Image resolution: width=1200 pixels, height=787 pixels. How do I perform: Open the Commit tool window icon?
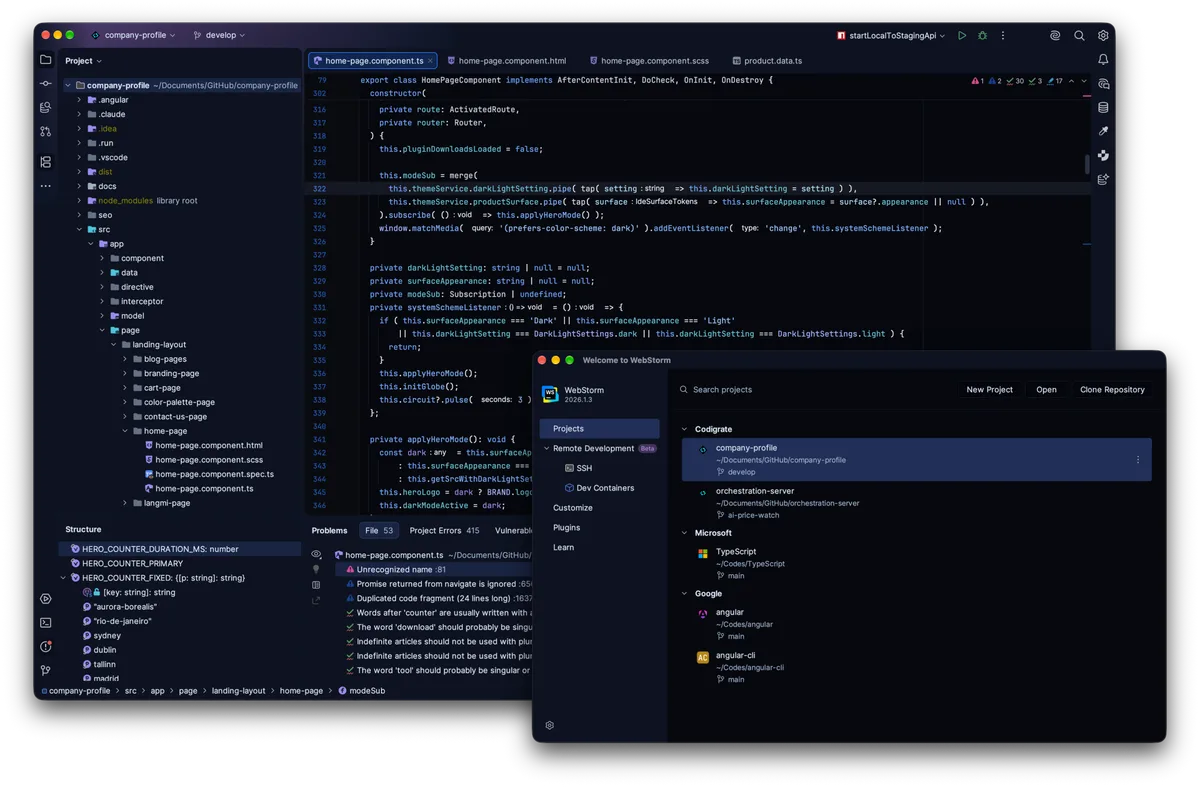pos(45,83)
